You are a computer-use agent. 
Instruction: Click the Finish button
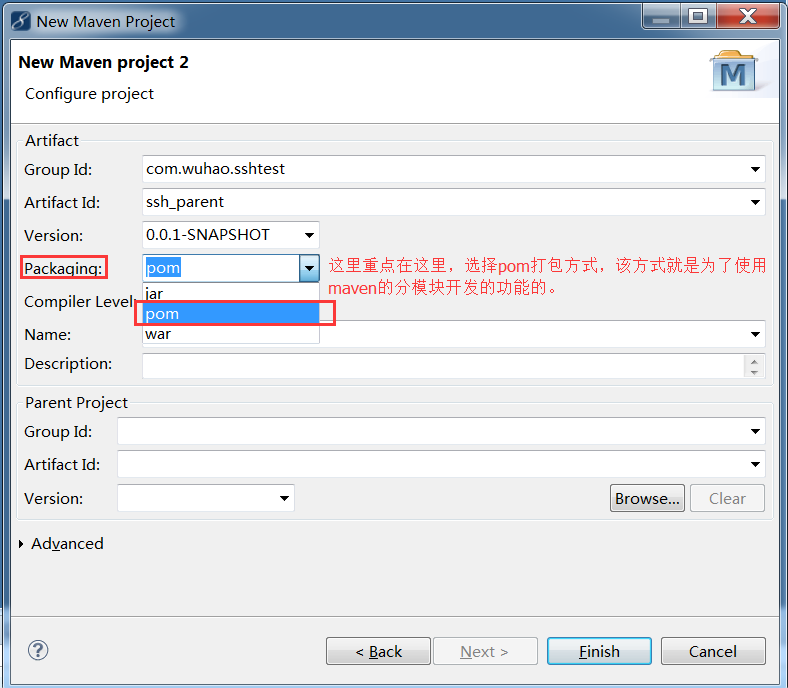599,651
